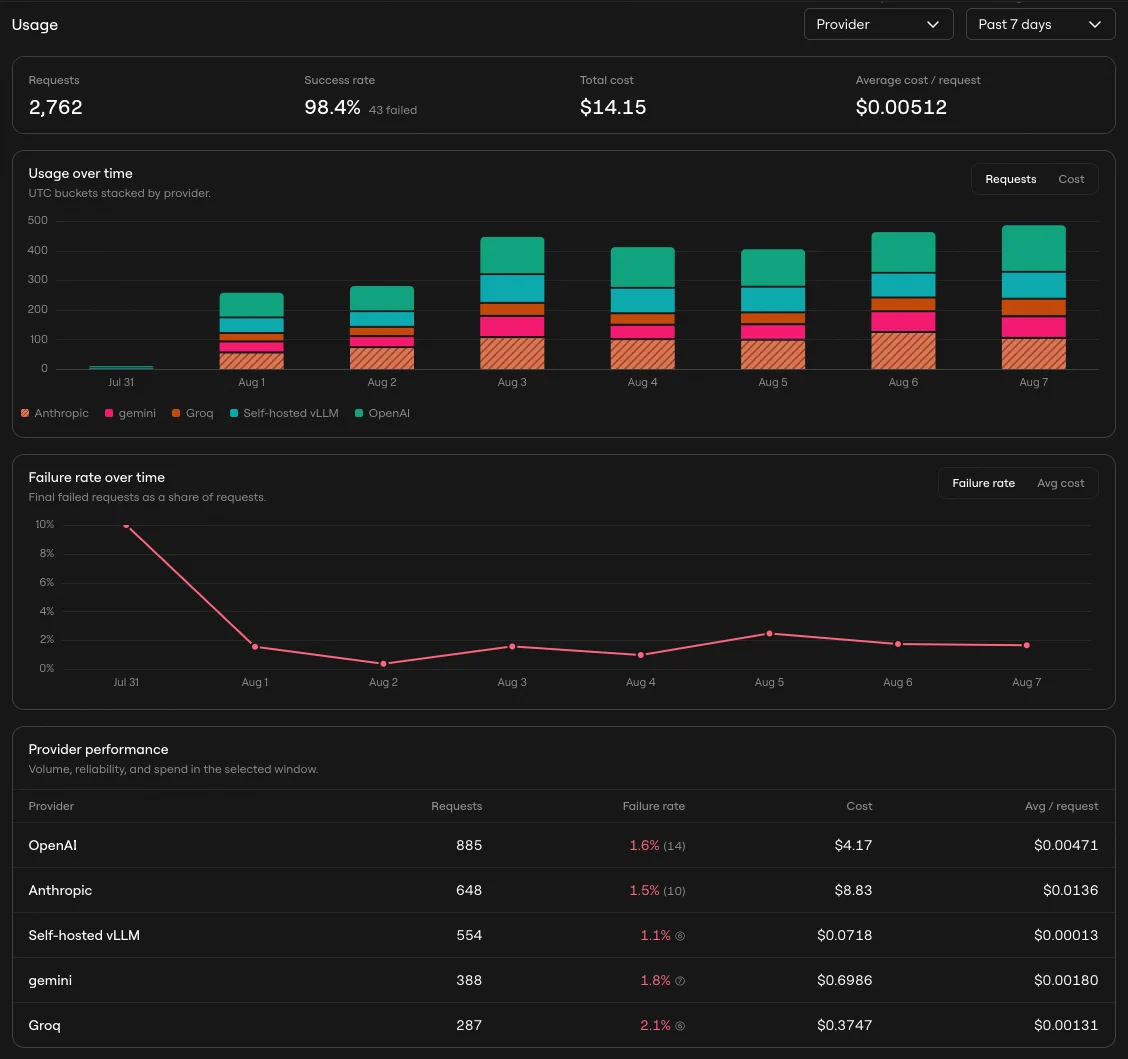Open the Past 7 days range dropdown
The image size is (1128, 1059).
tap(1040, 24)
